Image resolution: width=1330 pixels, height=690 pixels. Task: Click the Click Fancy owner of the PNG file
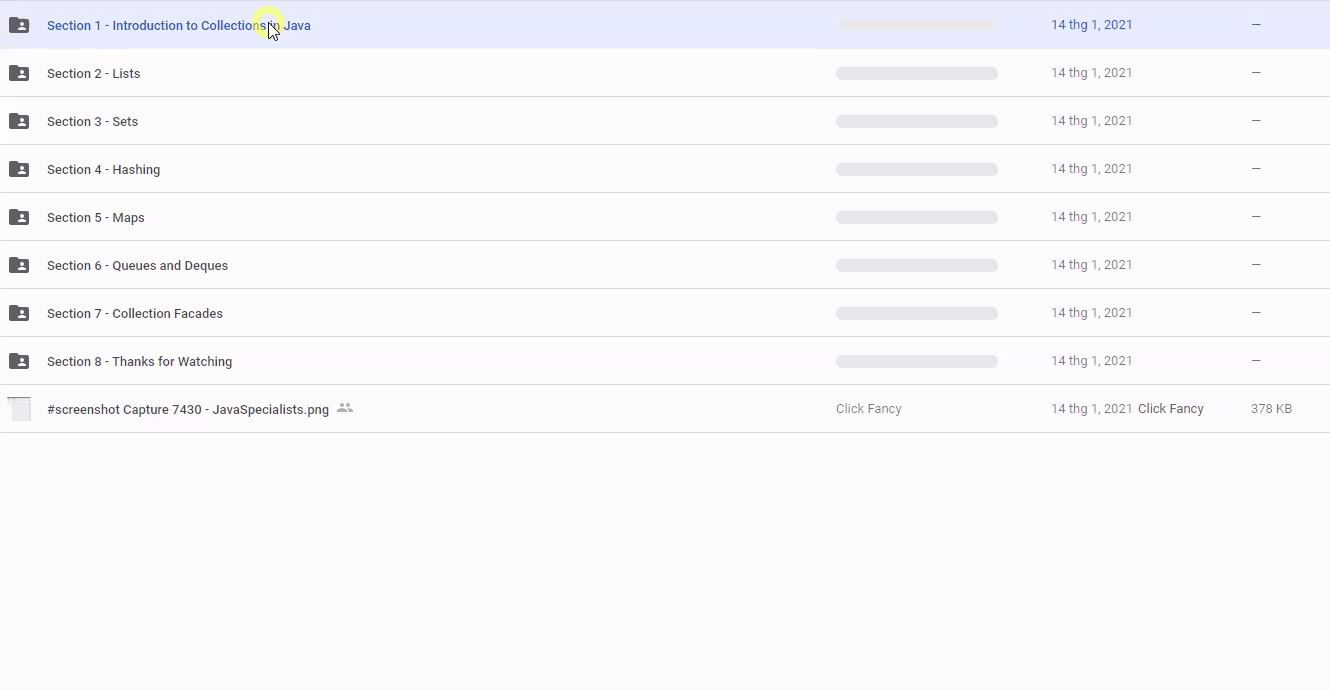click(x=868, y=409)
